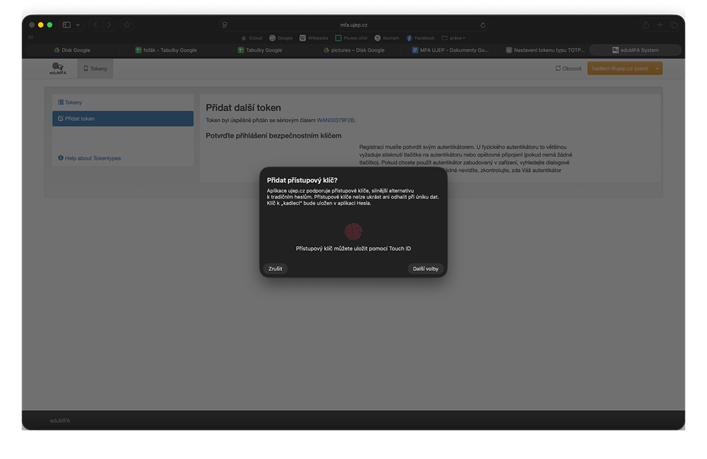Go back with the Safari back arrow

click(96, 25)
